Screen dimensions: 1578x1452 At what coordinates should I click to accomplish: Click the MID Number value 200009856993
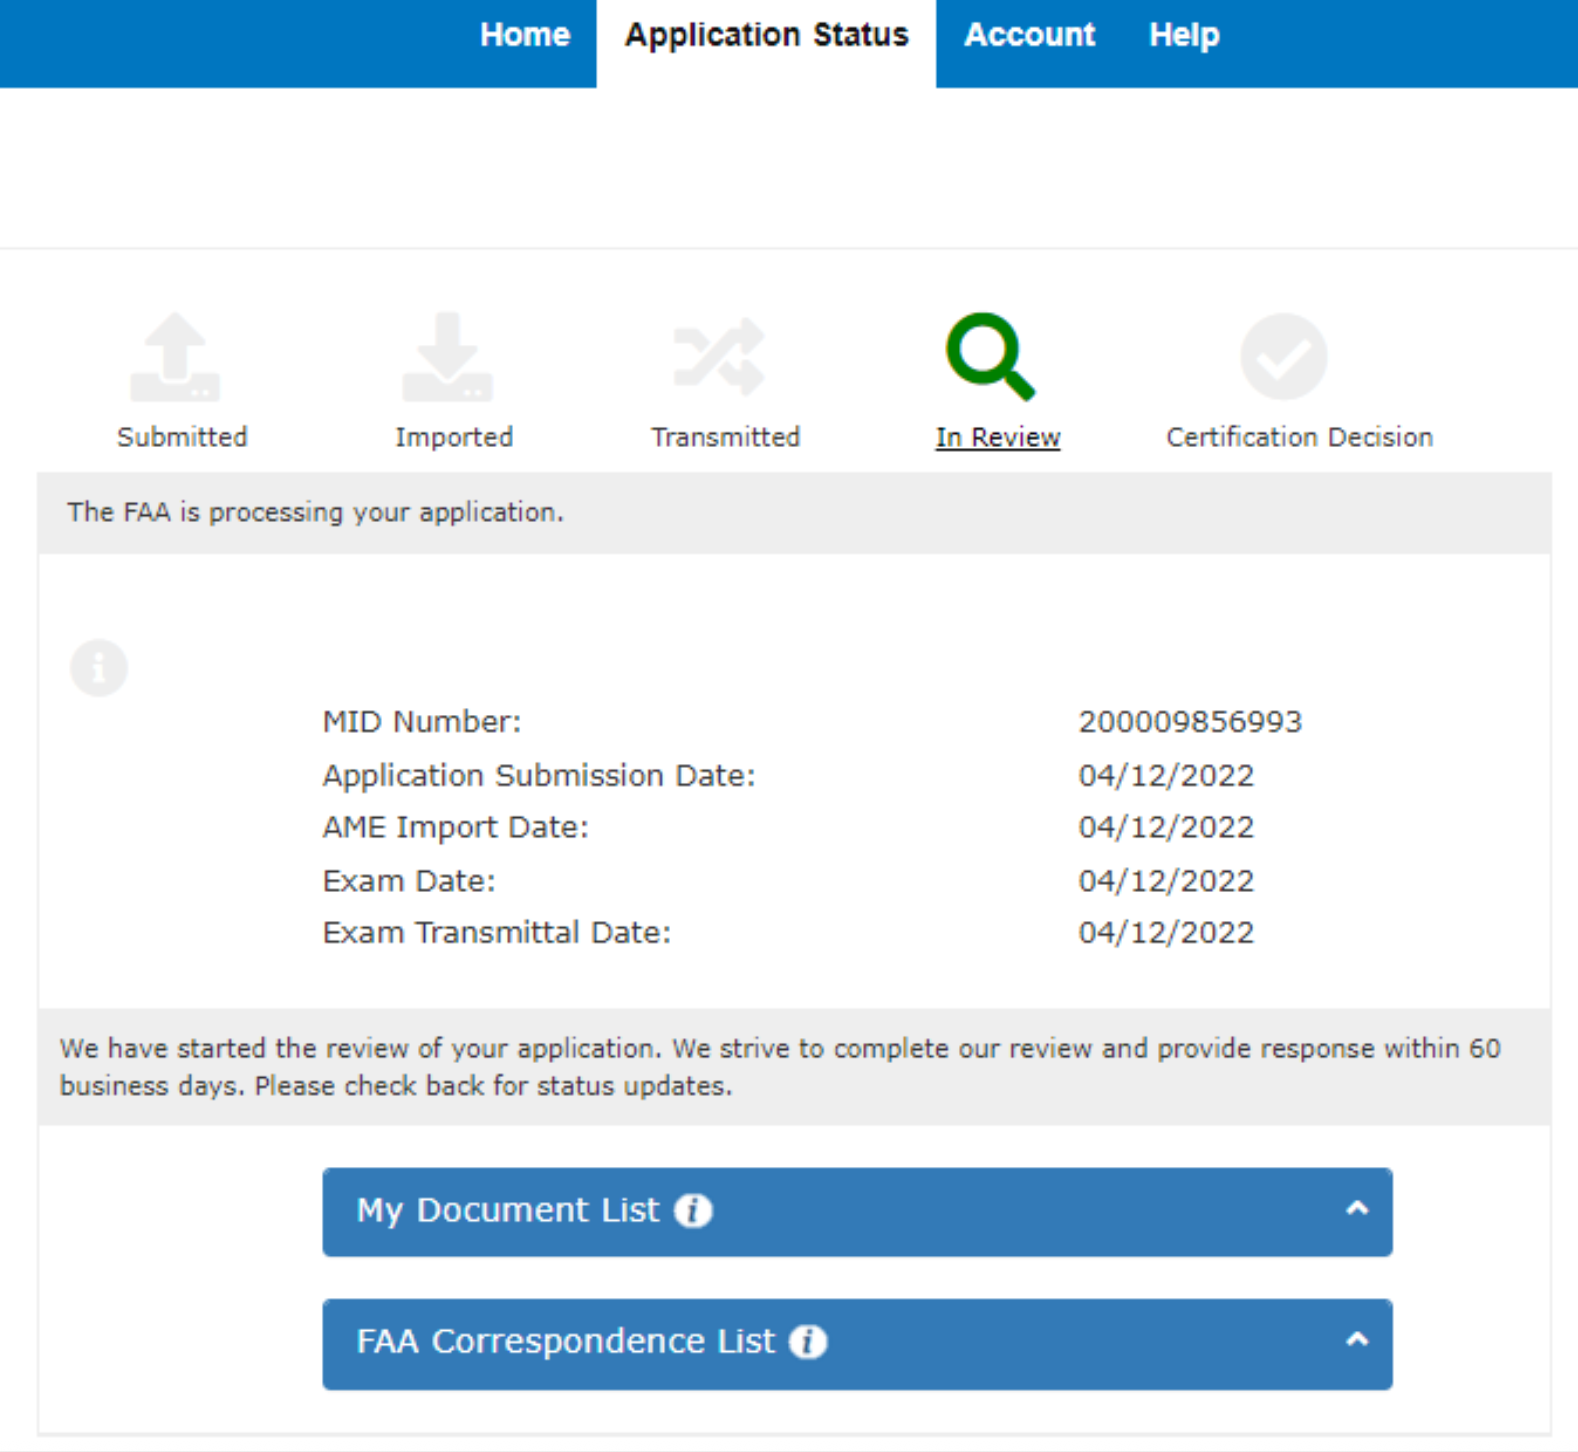coord(1189,722)
